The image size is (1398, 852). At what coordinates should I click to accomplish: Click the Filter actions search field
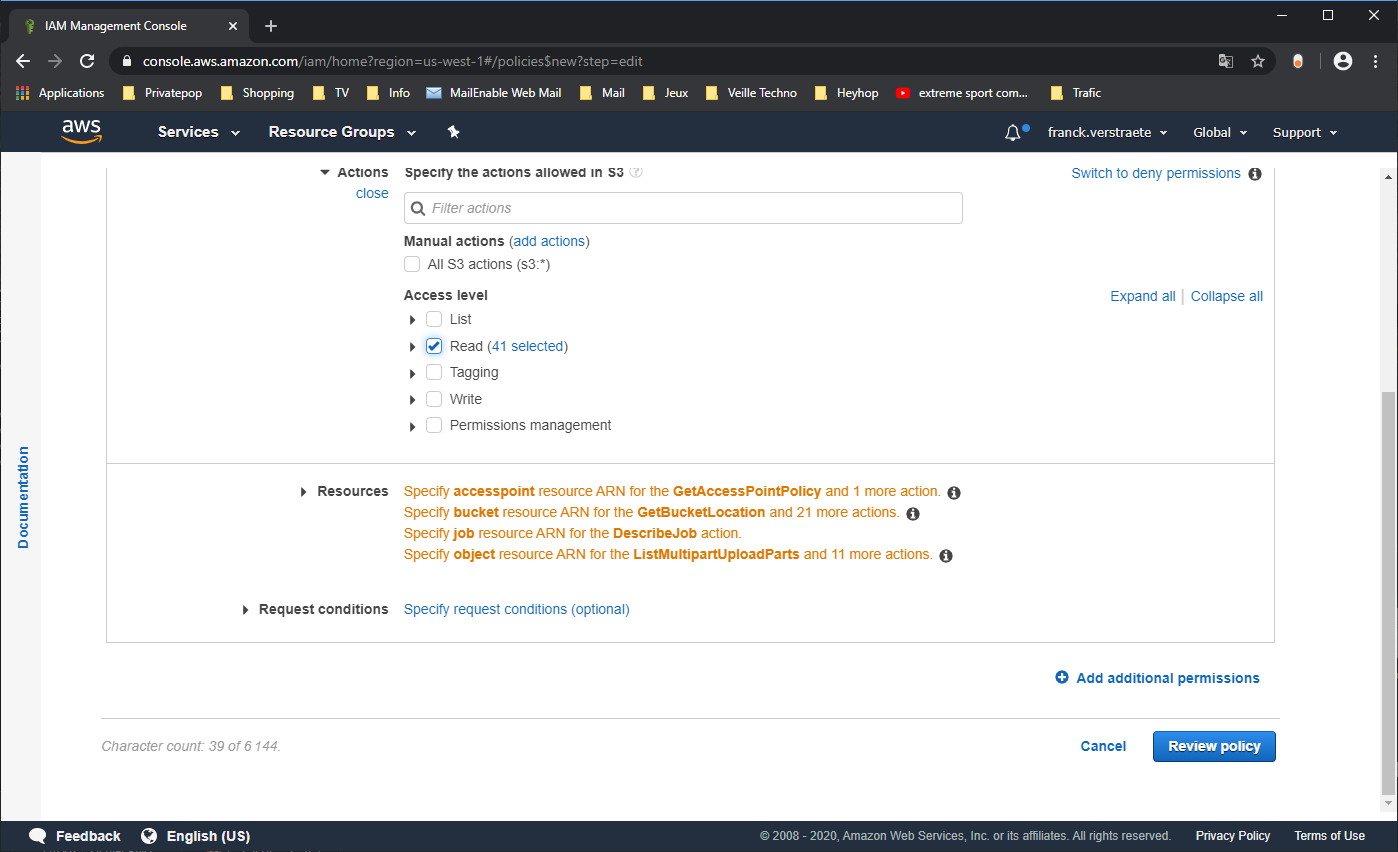click(x=683, y=208)
